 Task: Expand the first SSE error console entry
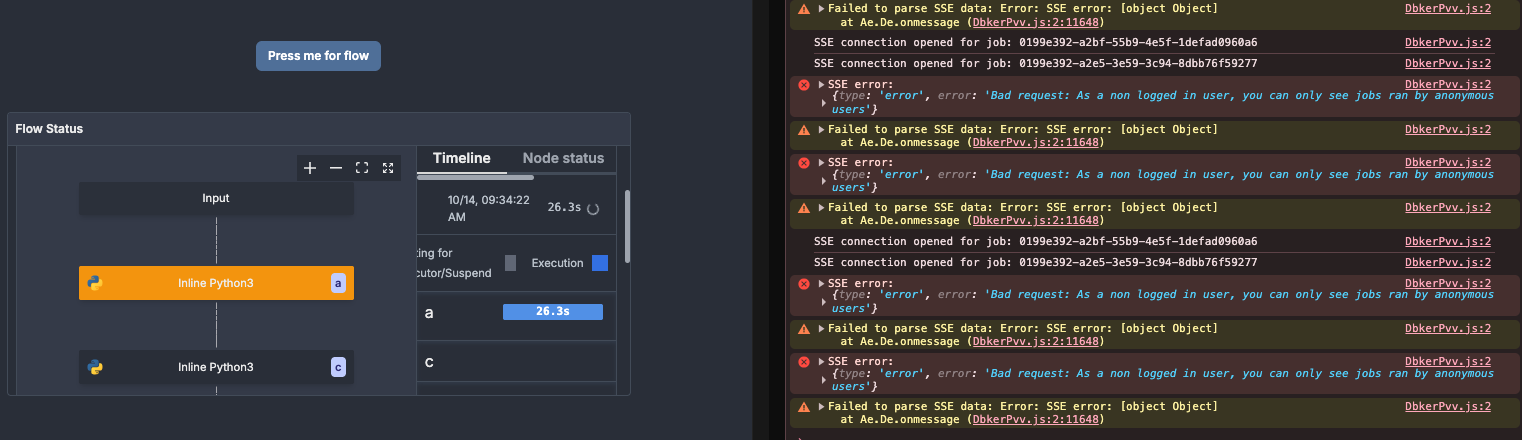coord(822,85)
